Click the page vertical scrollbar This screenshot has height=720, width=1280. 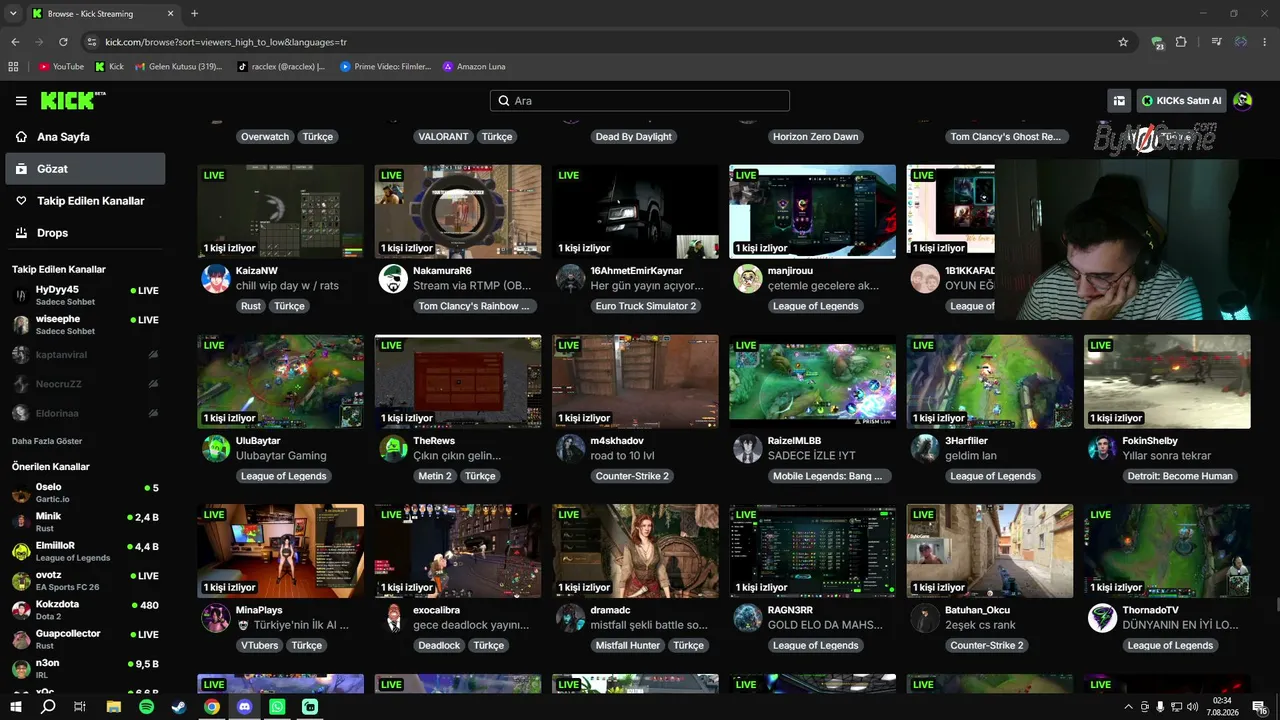pyautogui.click(x=1276, y=604)
